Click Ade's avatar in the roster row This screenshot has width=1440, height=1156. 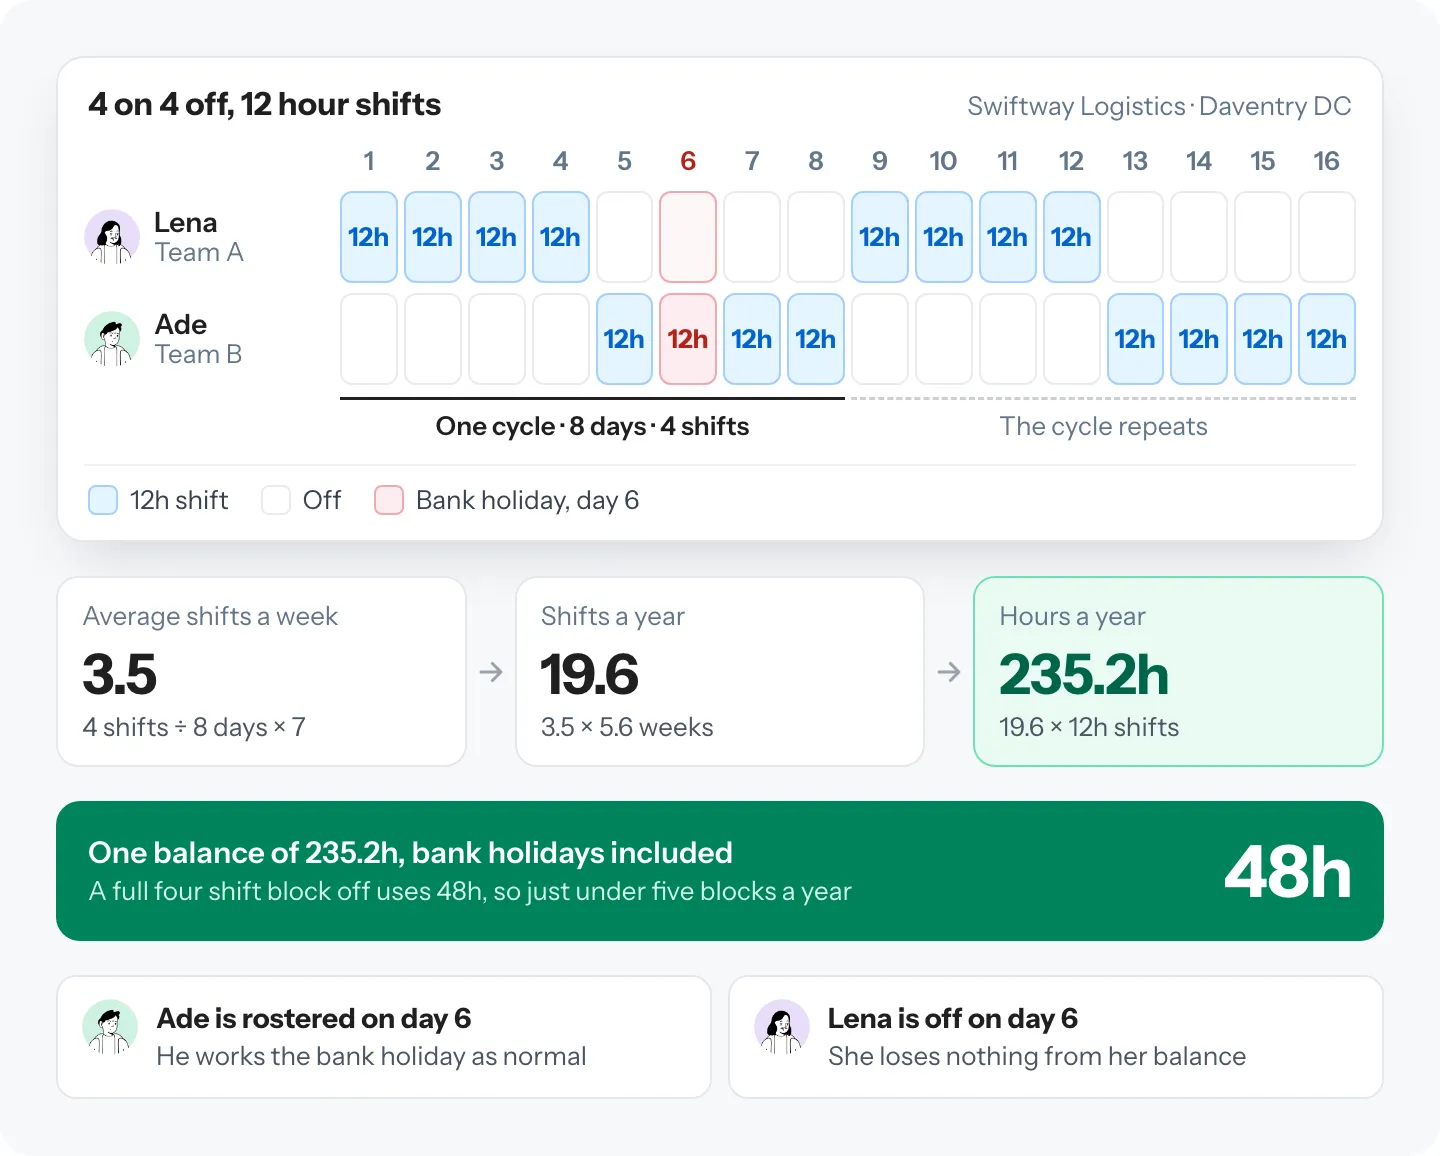(x=112, y=339)
